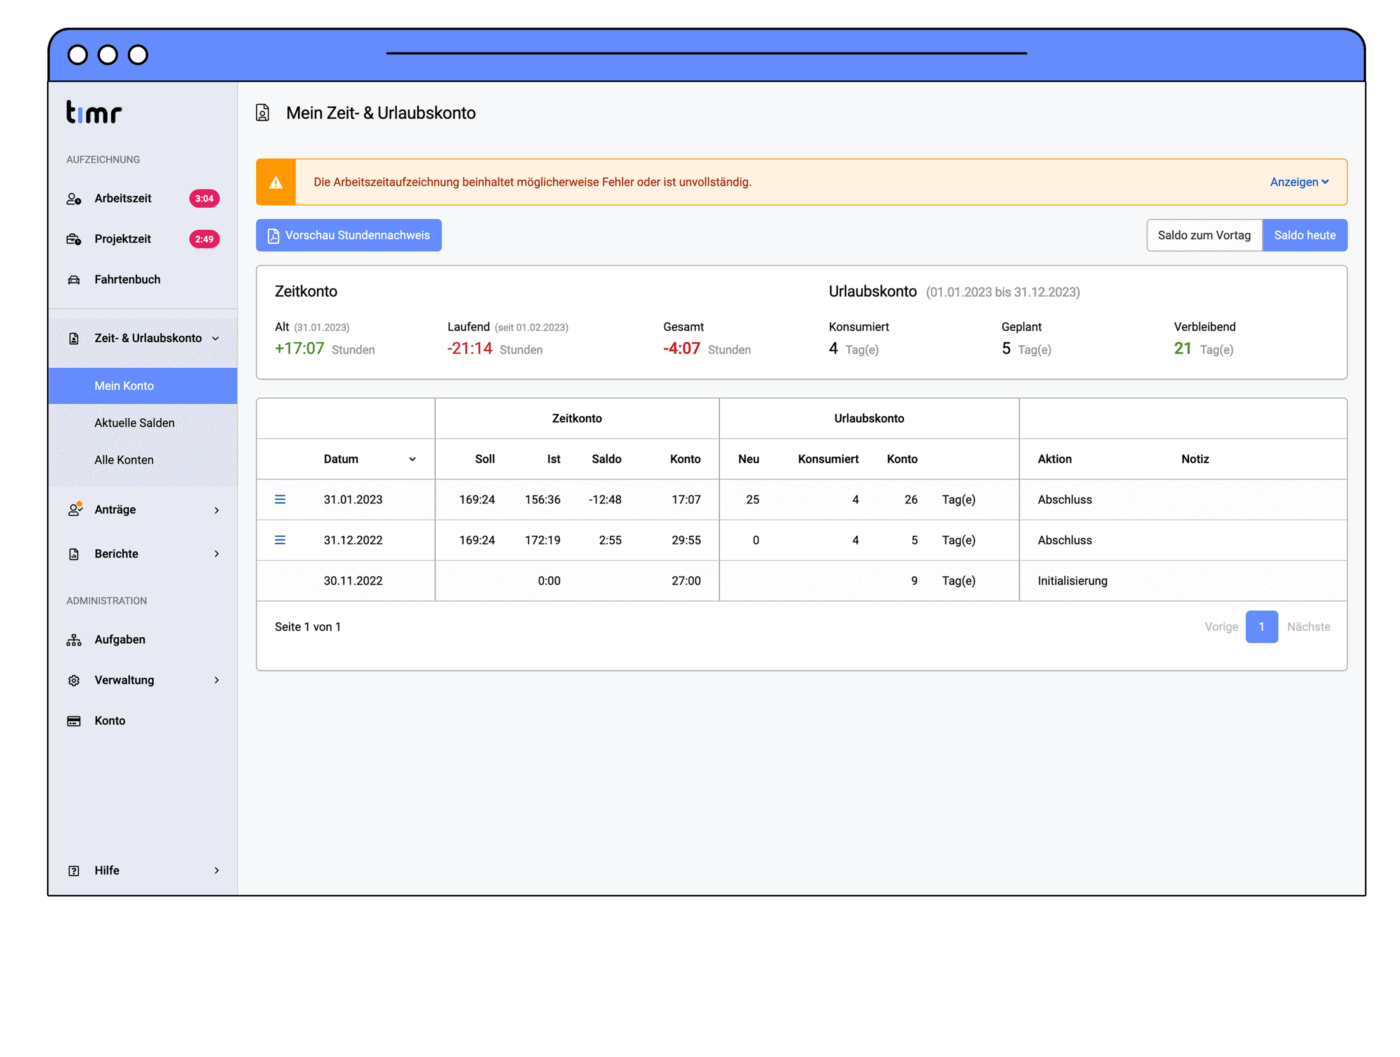Image resolution: width=1400 pixels, height=1057 pixels.
Task: Open Konto in the sidebar
Action: click(110, 721)
